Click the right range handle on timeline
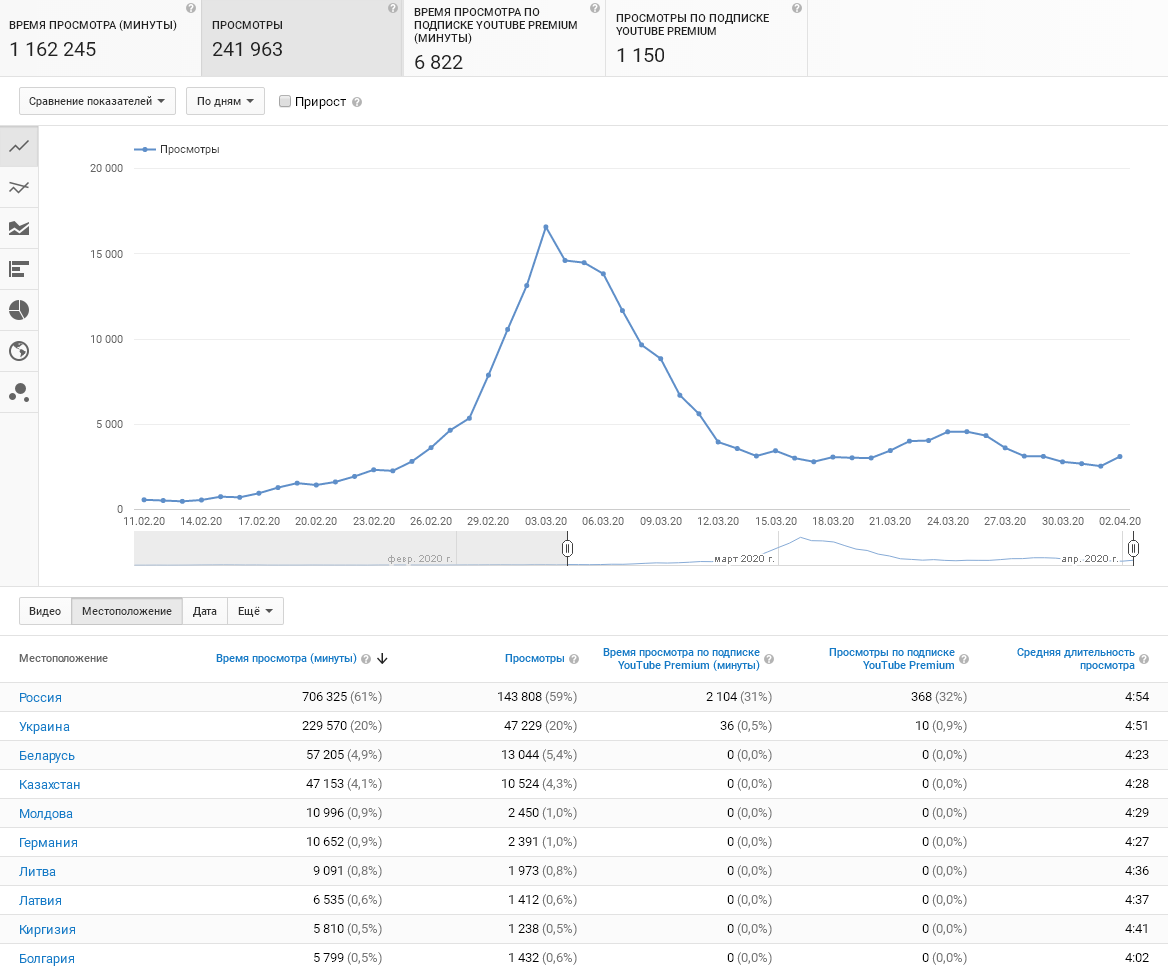The height and width of the screenshot is (972, 1168). tap(1133, 548)
